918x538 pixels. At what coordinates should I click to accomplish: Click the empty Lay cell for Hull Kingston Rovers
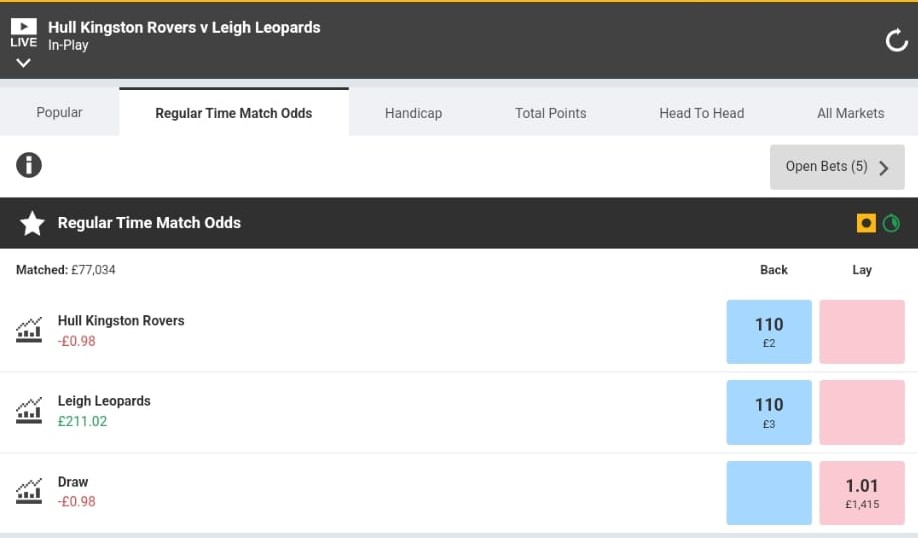click(861, 331)
